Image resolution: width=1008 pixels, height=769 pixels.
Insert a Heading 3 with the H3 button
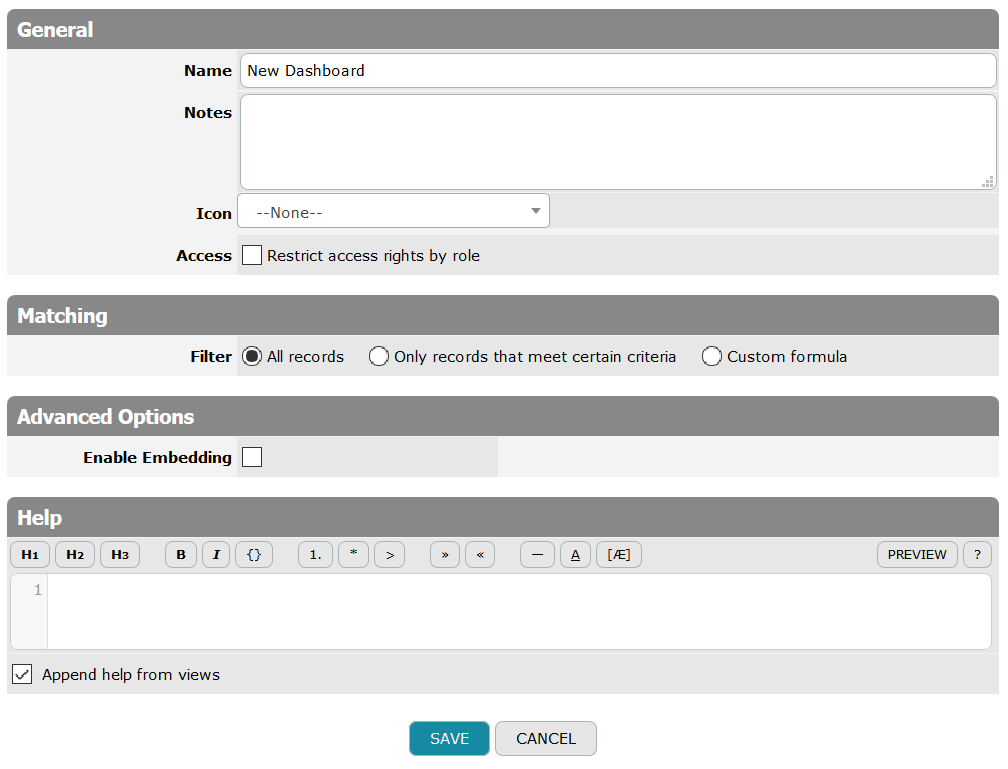pyautogui.click(x=120, y=555)
